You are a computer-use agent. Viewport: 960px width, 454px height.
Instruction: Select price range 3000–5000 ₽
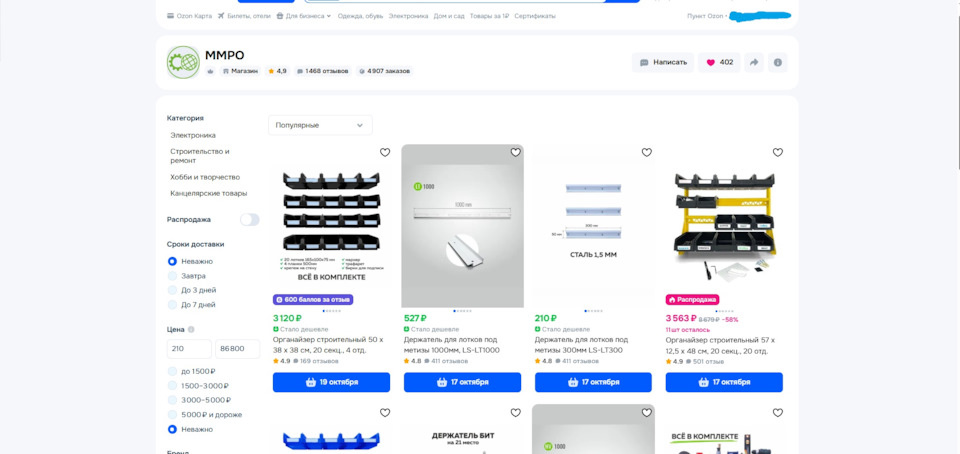click(172, 400)
